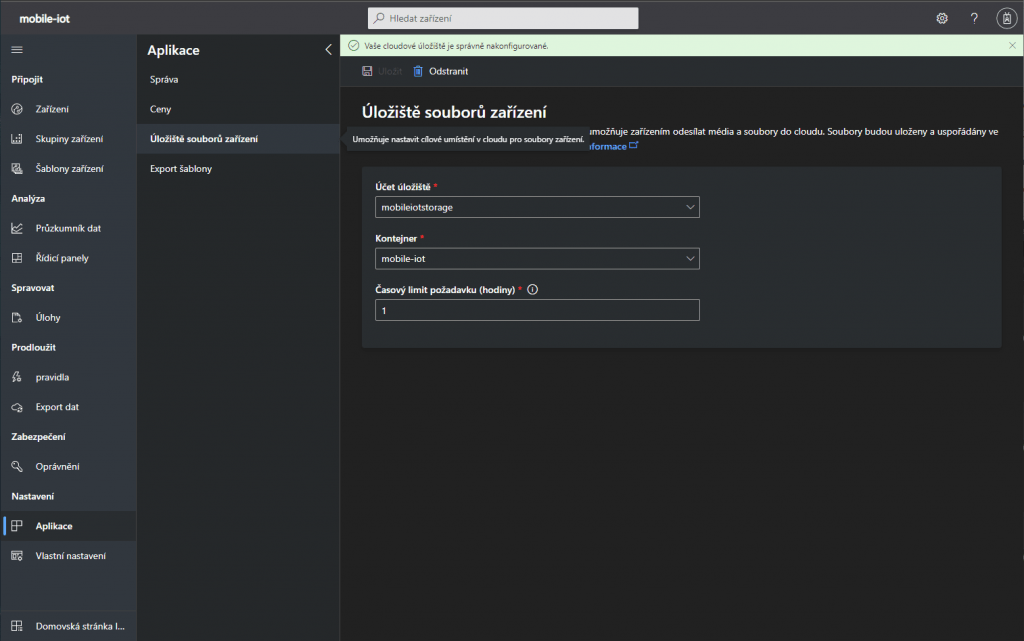
Task: Toggle the hamburger navigation menu
Action: coord(17,50)
